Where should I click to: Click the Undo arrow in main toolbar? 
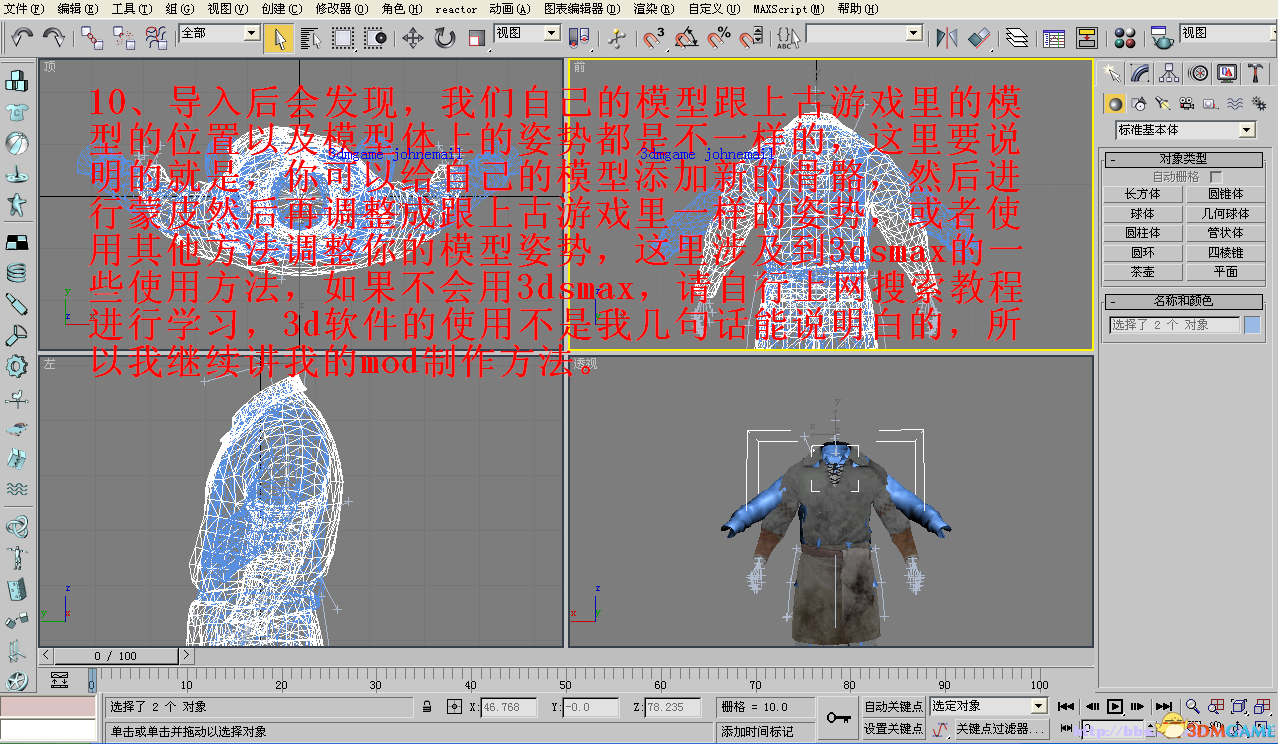coord(22,38)
